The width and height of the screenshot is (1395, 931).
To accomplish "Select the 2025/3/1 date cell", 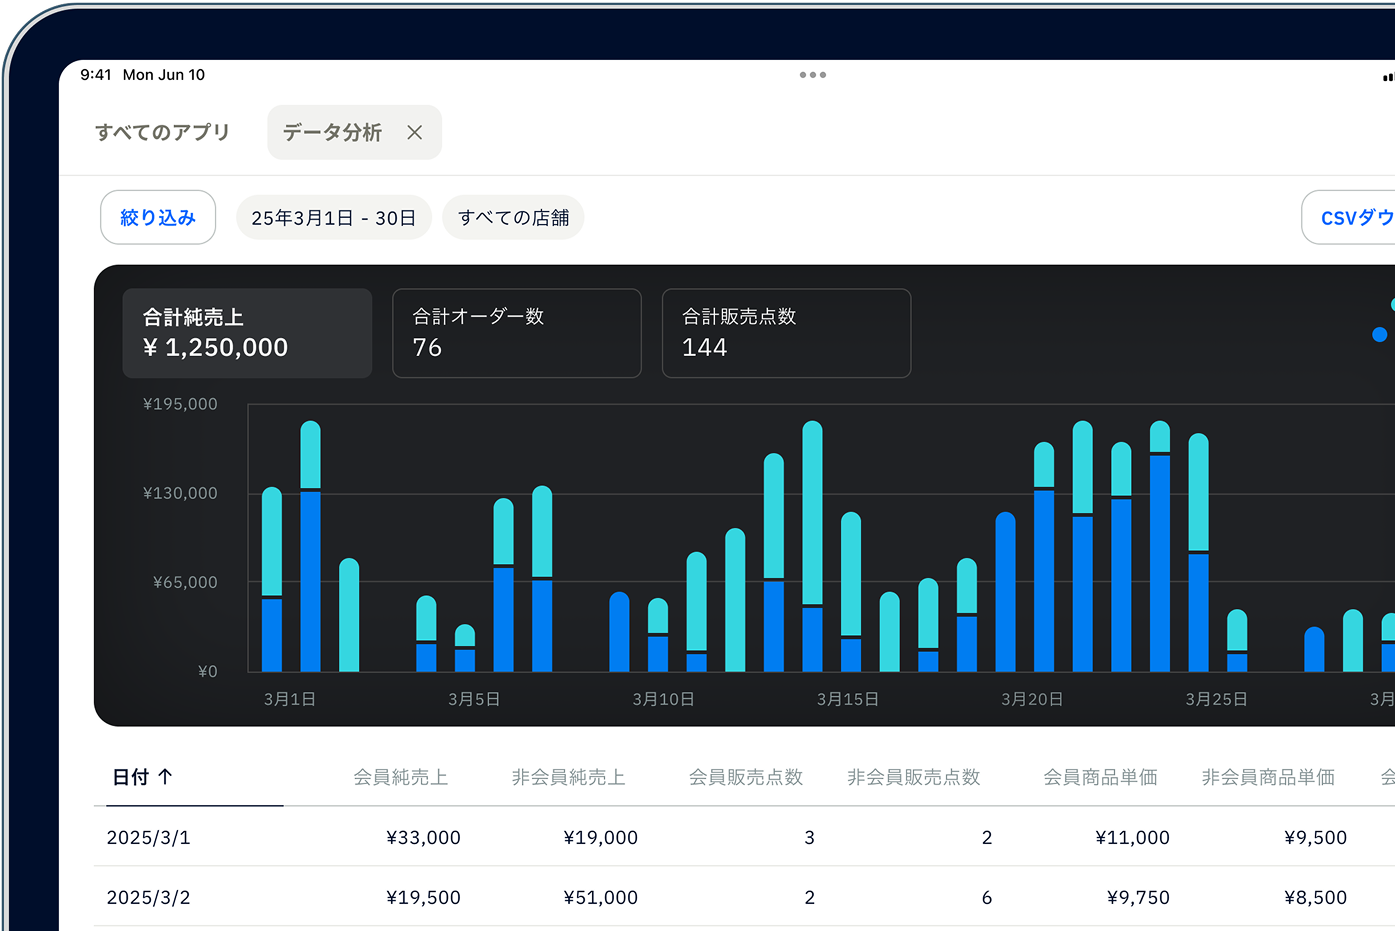I will coord(149,837).
